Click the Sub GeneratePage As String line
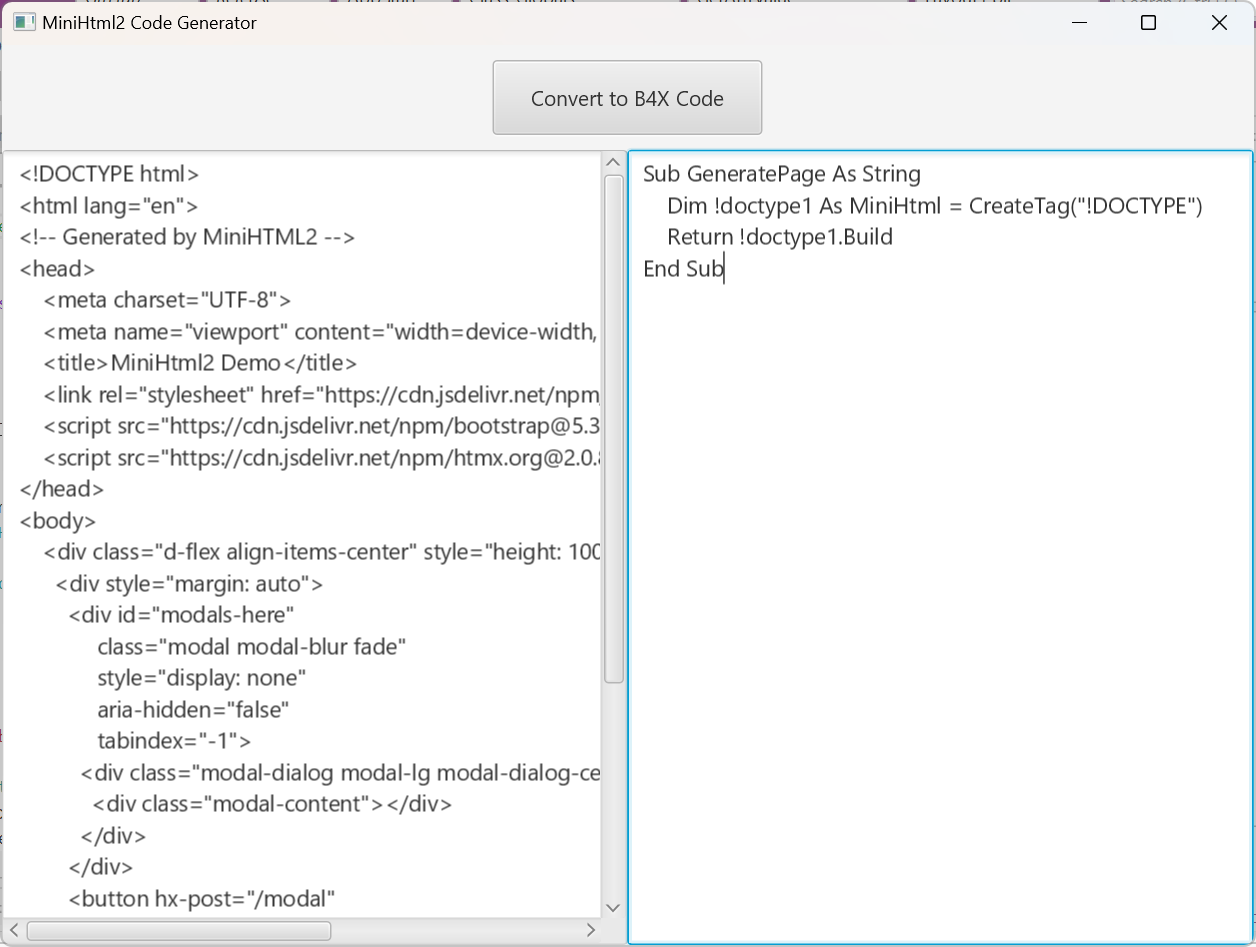Viewport: 1256px width, 947px height. tap(782, 174)
